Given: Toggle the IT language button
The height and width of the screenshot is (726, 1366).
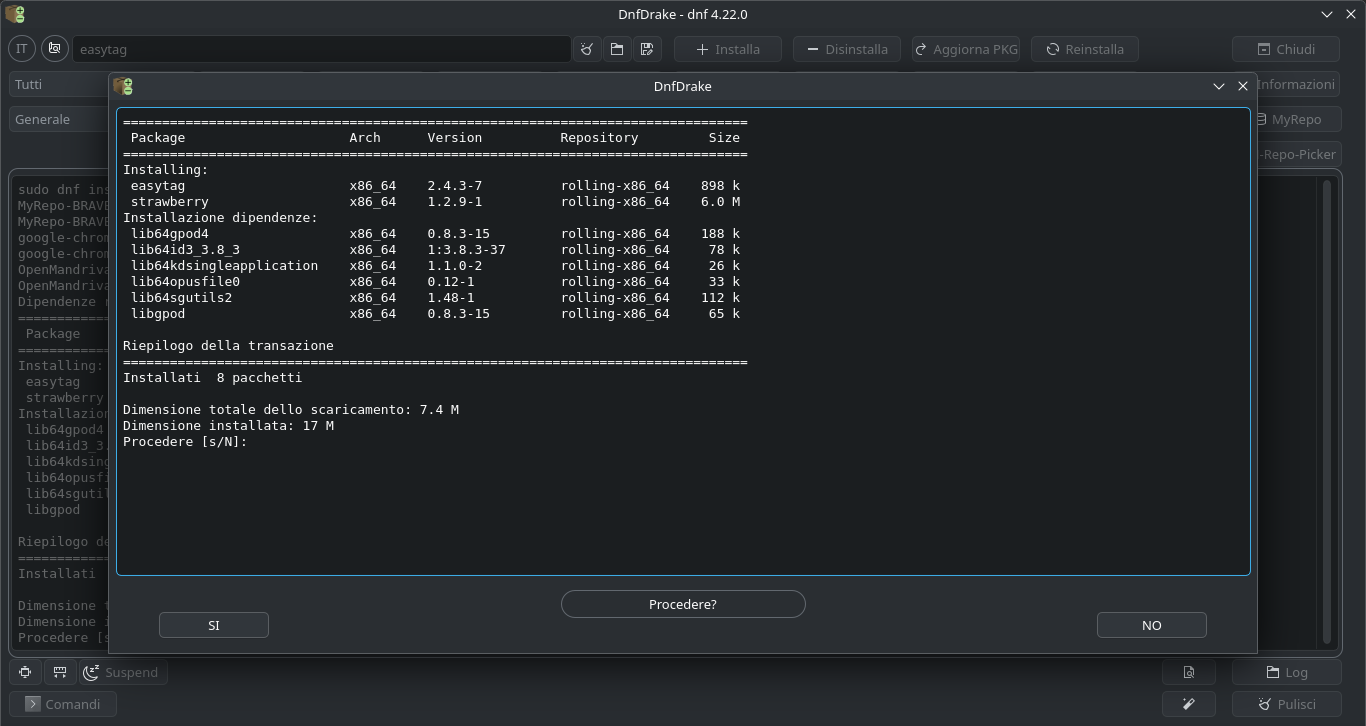Looking at the screenshot, I should pos(21,49).
